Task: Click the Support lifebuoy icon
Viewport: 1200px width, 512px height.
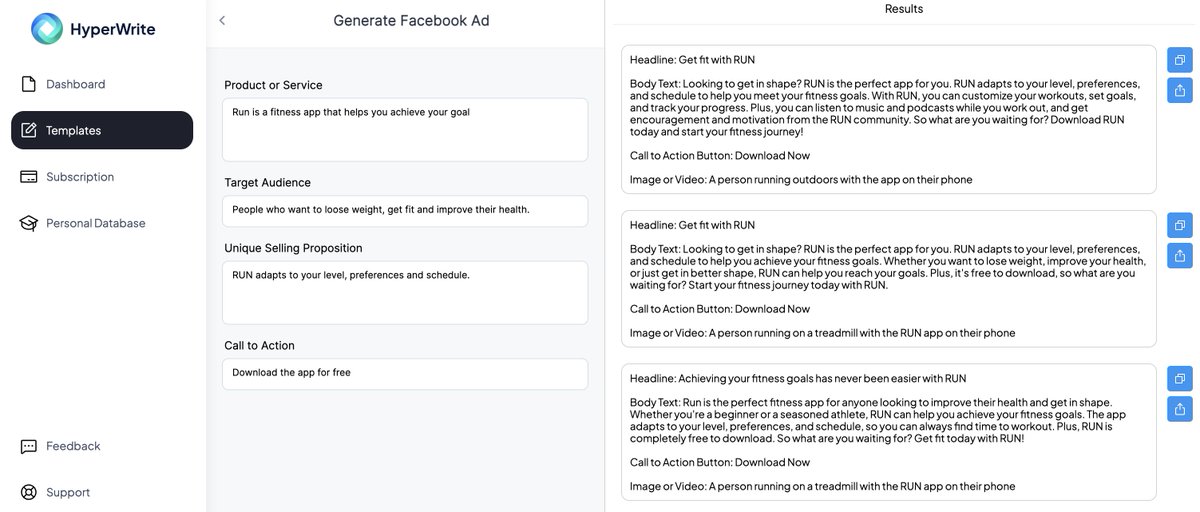Action: tap(28, 492)
